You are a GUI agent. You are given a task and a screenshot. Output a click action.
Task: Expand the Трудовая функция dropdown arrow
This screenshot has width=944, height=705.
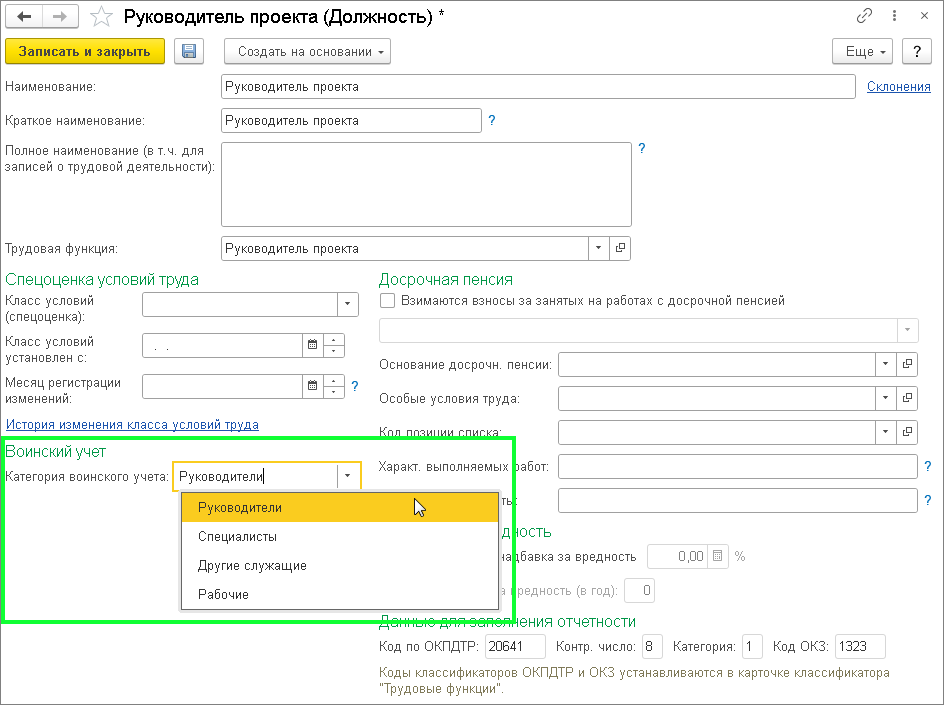coord(598,249)
